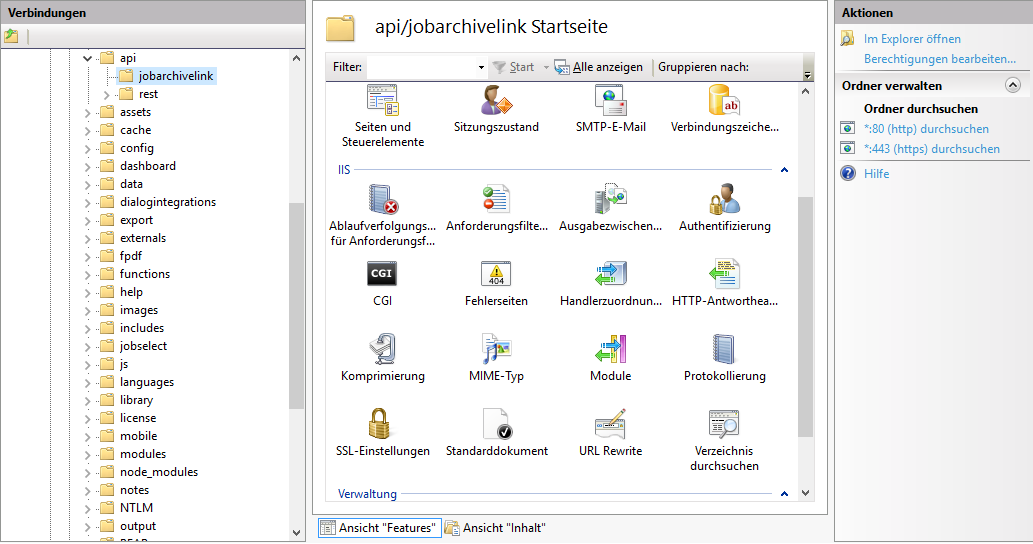Image resolution: width=1033 pixels, height=544 pixels.
Task: Select the dashboard folder in tree
Action: 147,166
